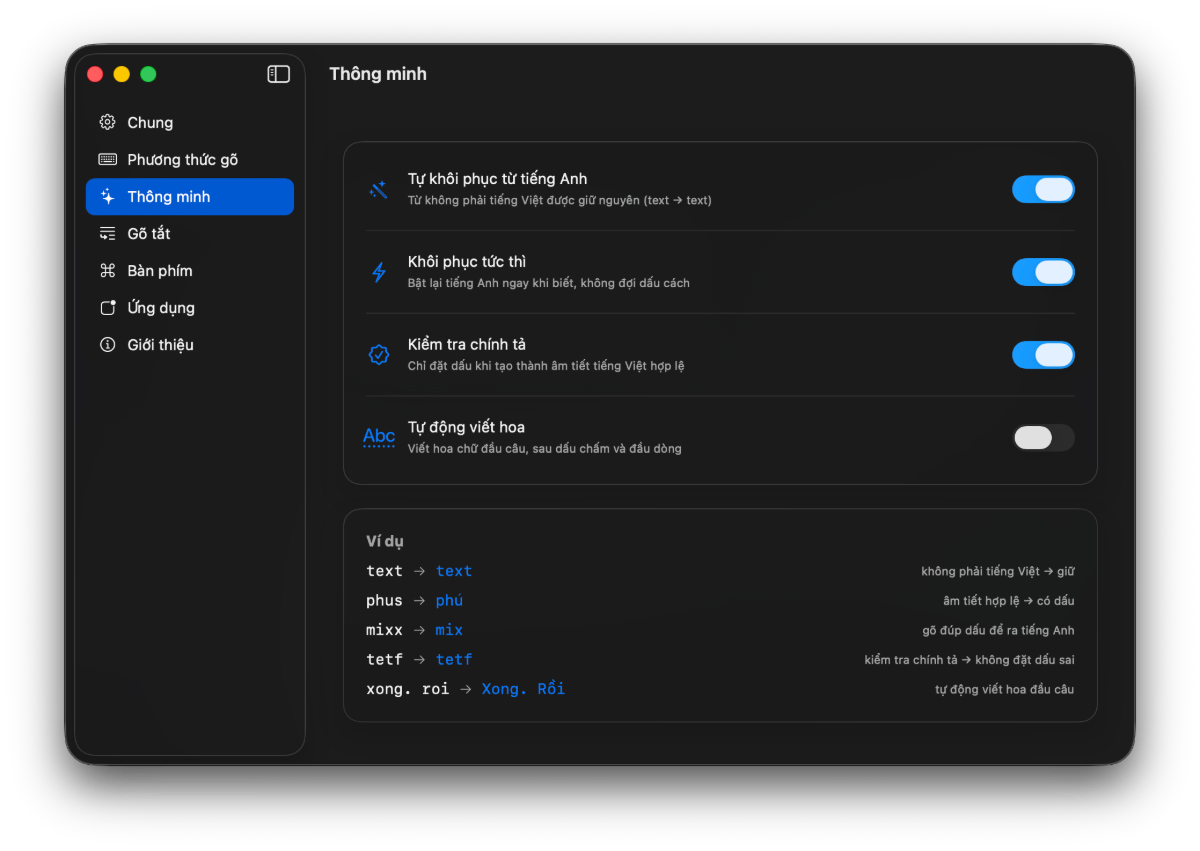This screenshot has height=851, width=1200.
Task: Click the checkmark seal icon of Kiểm tra chính tả
Action: click(x=378, y=354)
